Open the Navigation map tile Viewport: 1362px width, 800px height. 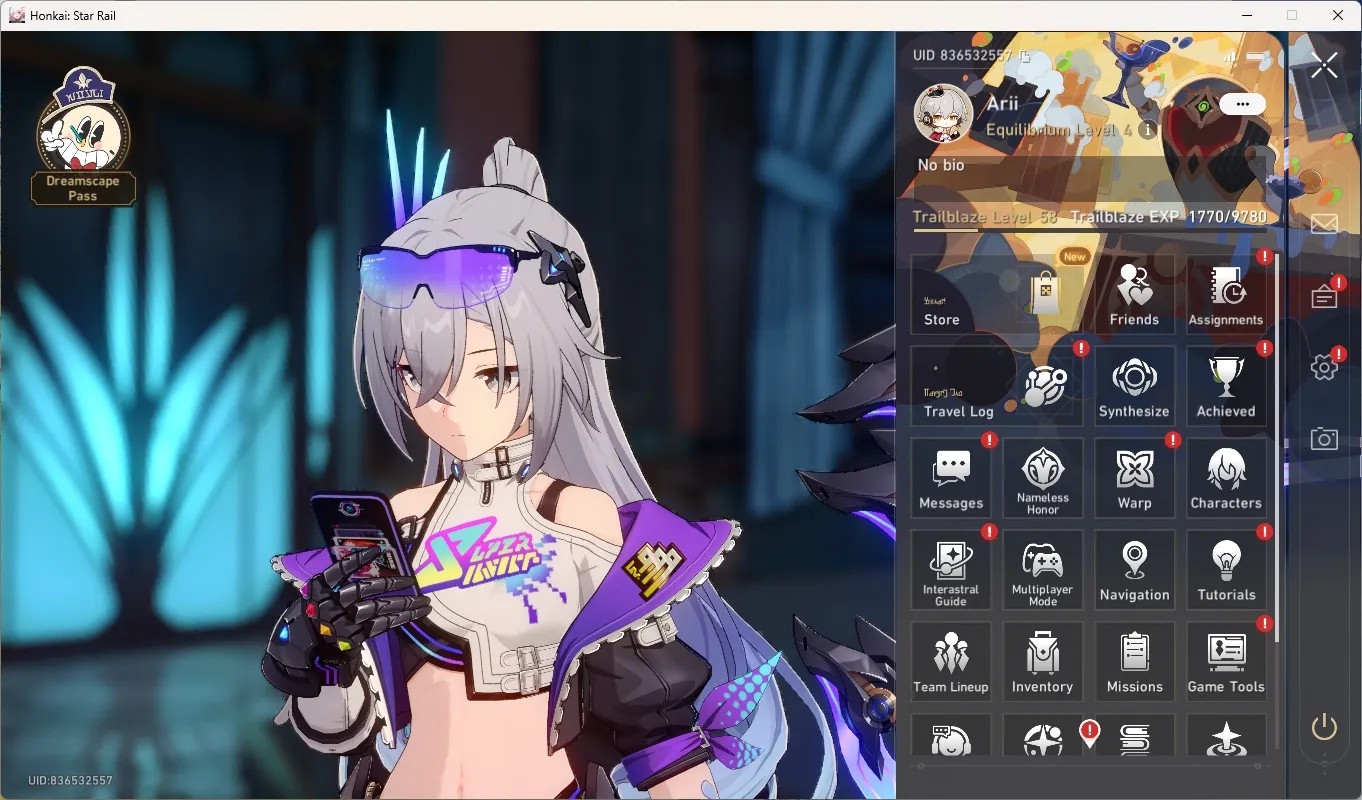[1134, 570]
